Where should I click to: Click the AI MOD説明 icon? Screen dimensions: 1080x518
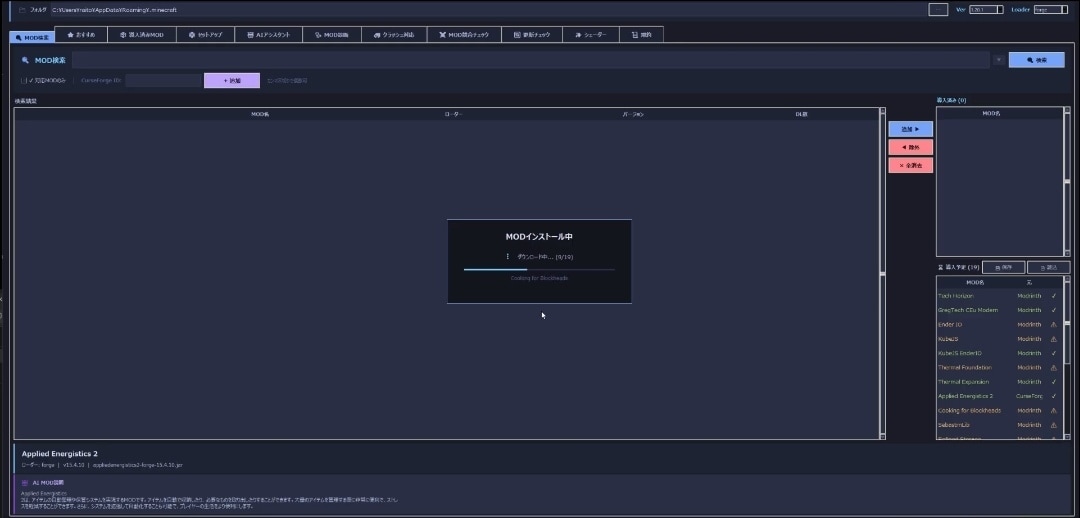(25, 483)
